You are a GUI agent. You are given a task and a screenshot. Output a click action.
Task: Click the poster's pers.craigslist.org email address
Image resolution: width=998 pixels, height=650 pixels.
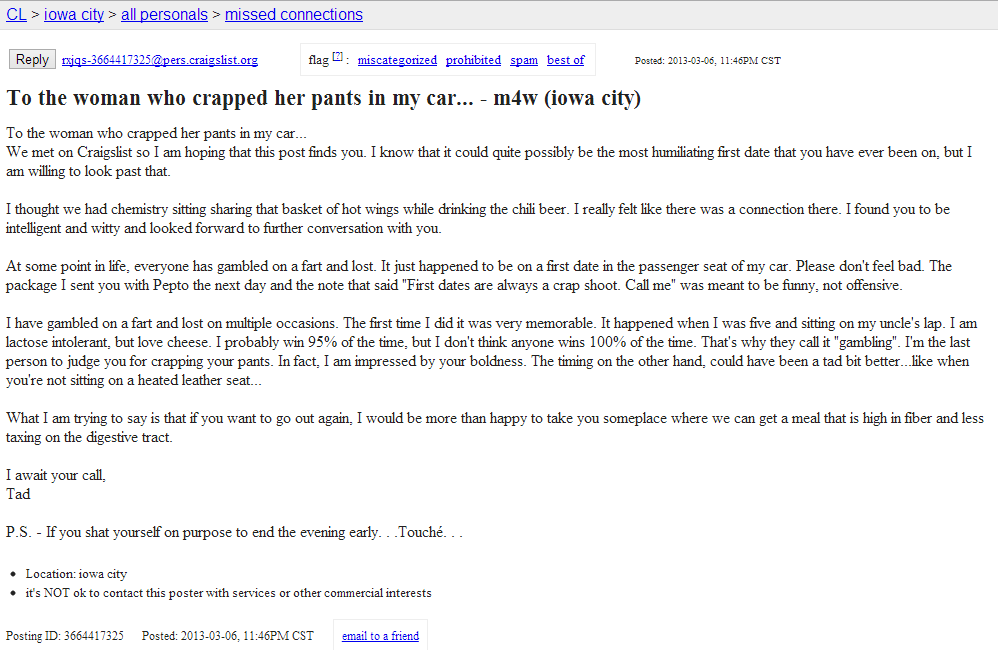click(160, 60)
